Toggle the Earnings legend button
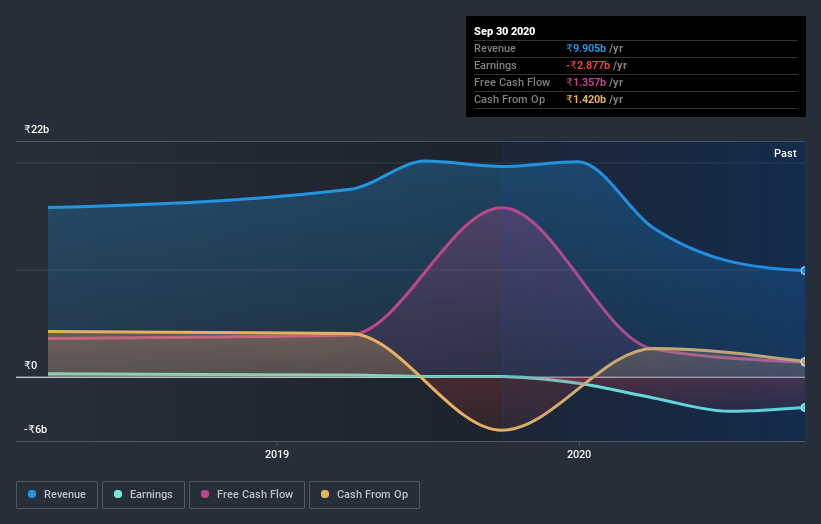 (x=143, y=495)
